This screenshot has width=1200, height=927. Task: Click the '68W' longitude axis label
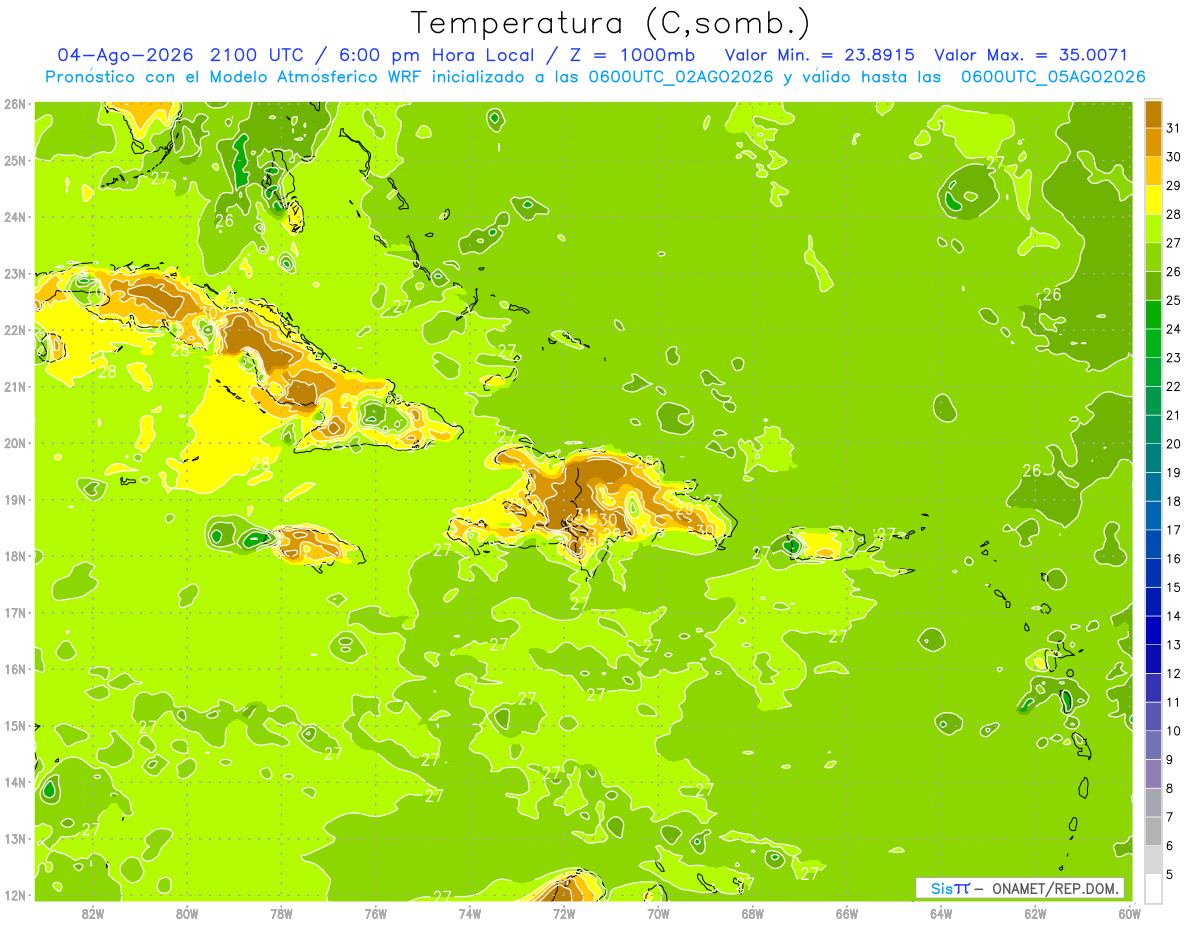(753, 913)
